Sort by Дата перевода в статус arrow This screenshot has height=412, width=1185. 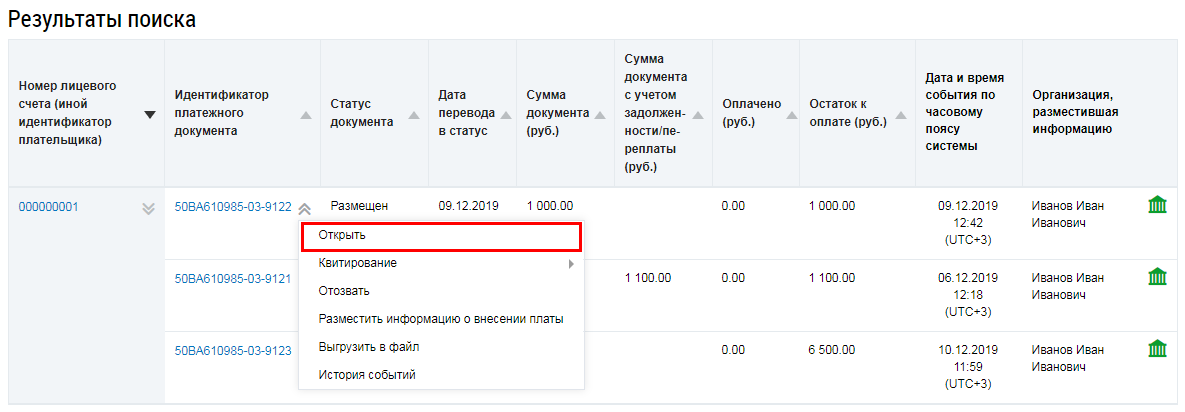(504, 117)
